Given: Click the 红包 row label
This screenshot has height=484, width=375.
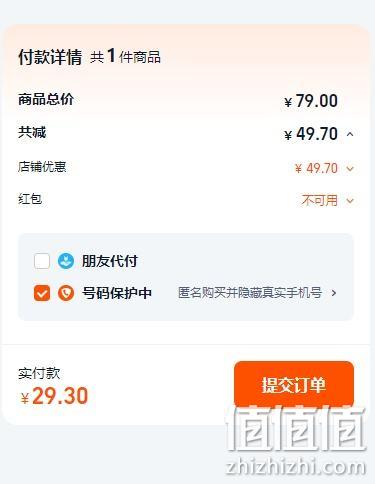Looking at the screenshot, I should (30, 199).
